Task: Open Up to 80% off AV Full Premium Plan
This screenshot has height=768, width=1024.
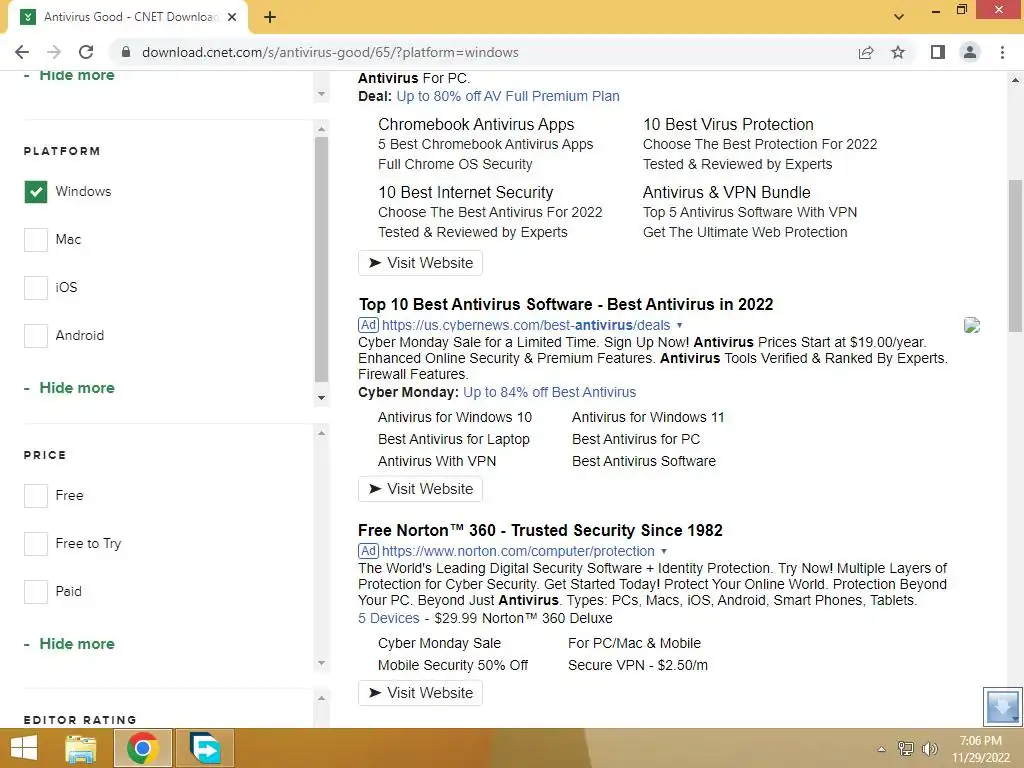Action: 508,96
